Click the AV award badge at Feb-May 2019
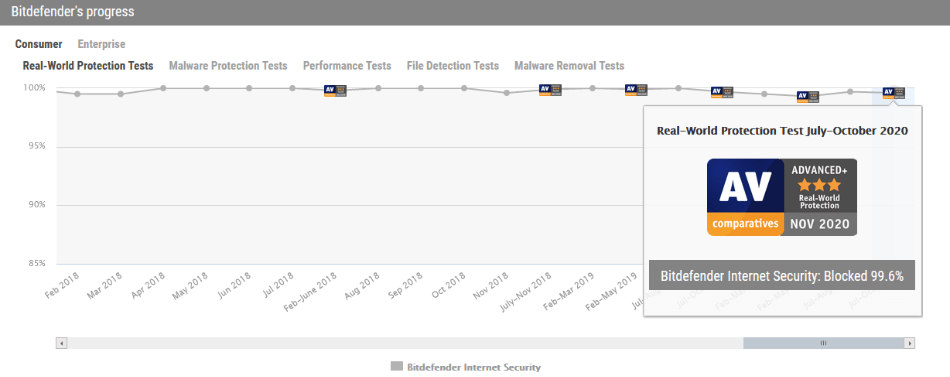 (636, 90)
